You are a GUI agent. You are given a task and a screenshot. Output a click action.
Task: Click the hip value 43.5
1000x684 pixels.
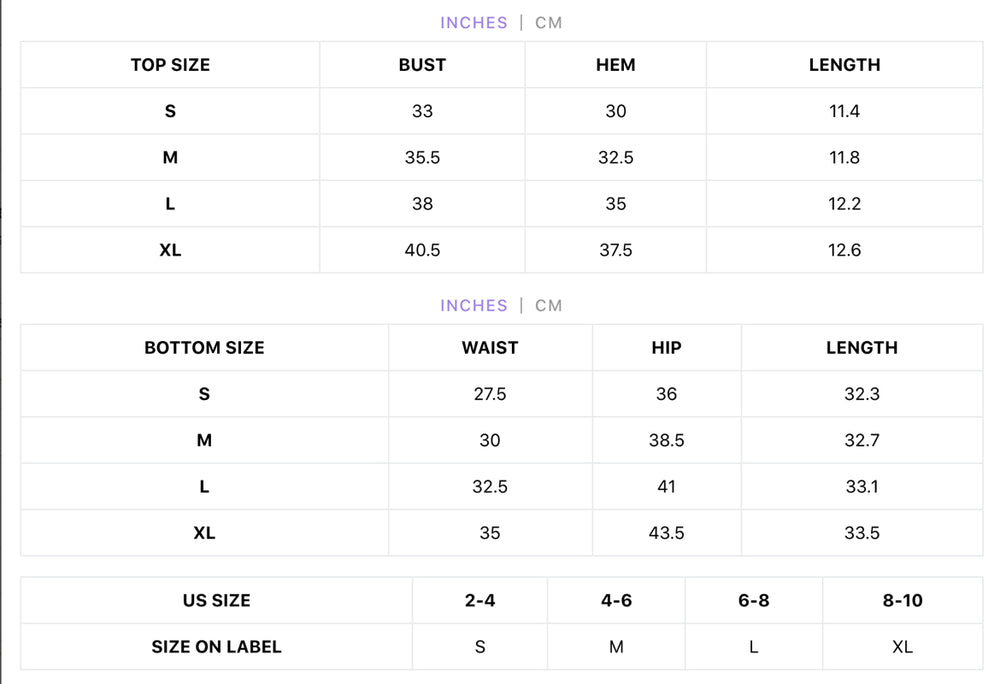tap(666, 533)
